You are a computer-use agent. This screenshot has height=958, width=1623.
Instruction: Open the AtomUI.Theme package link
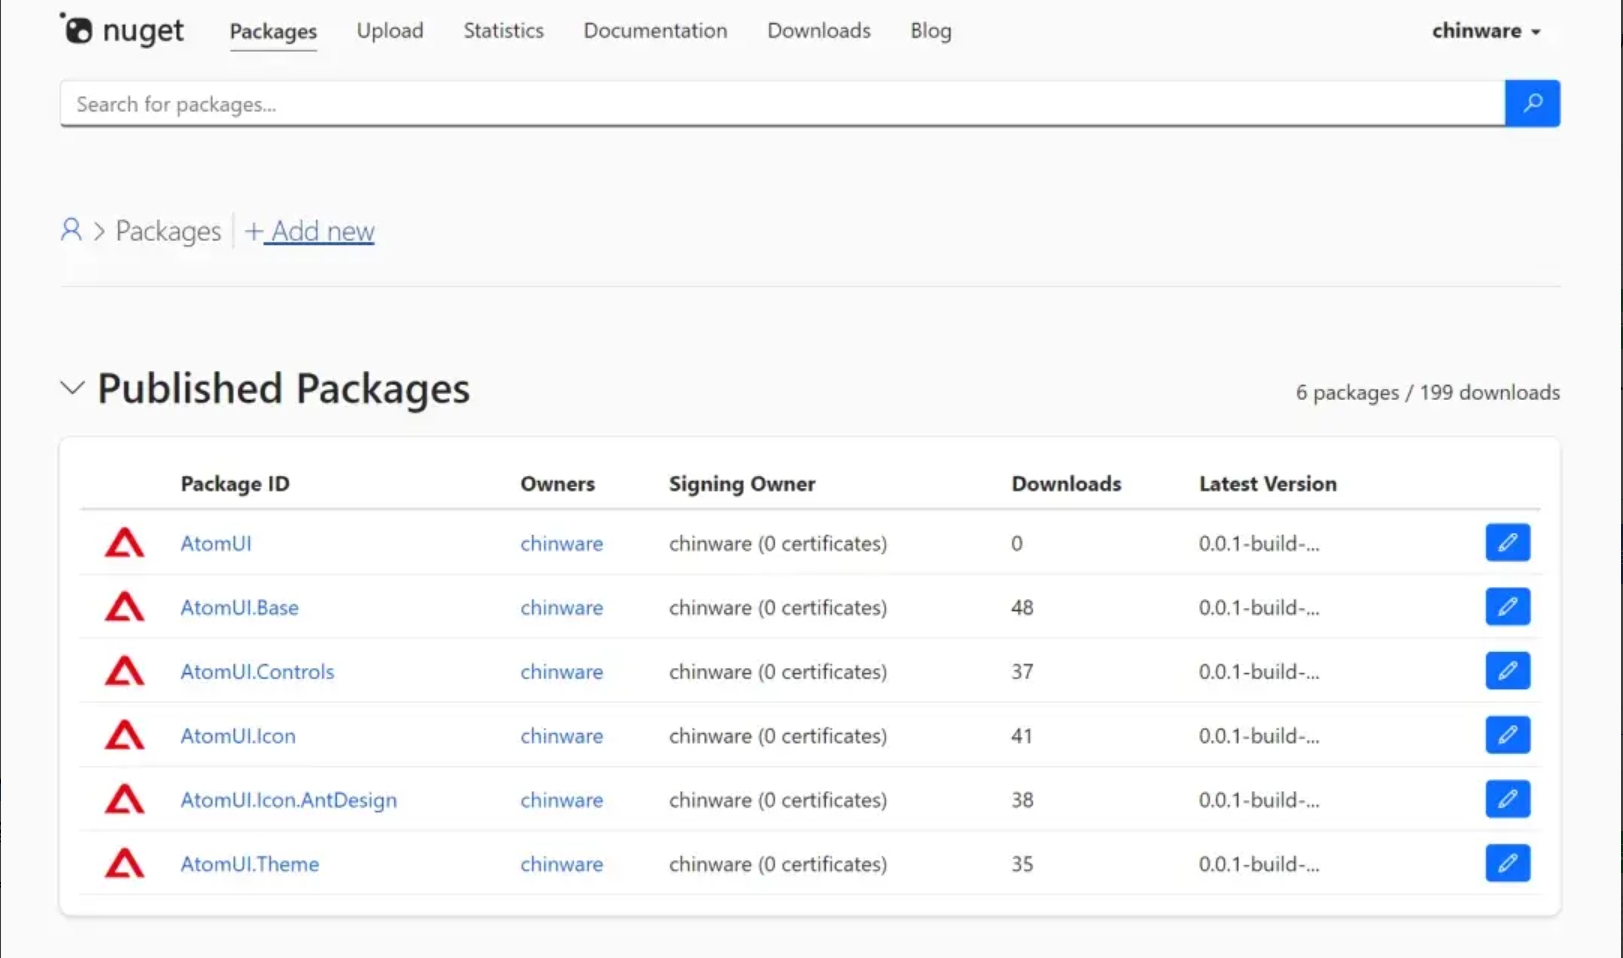click(249, 863)
